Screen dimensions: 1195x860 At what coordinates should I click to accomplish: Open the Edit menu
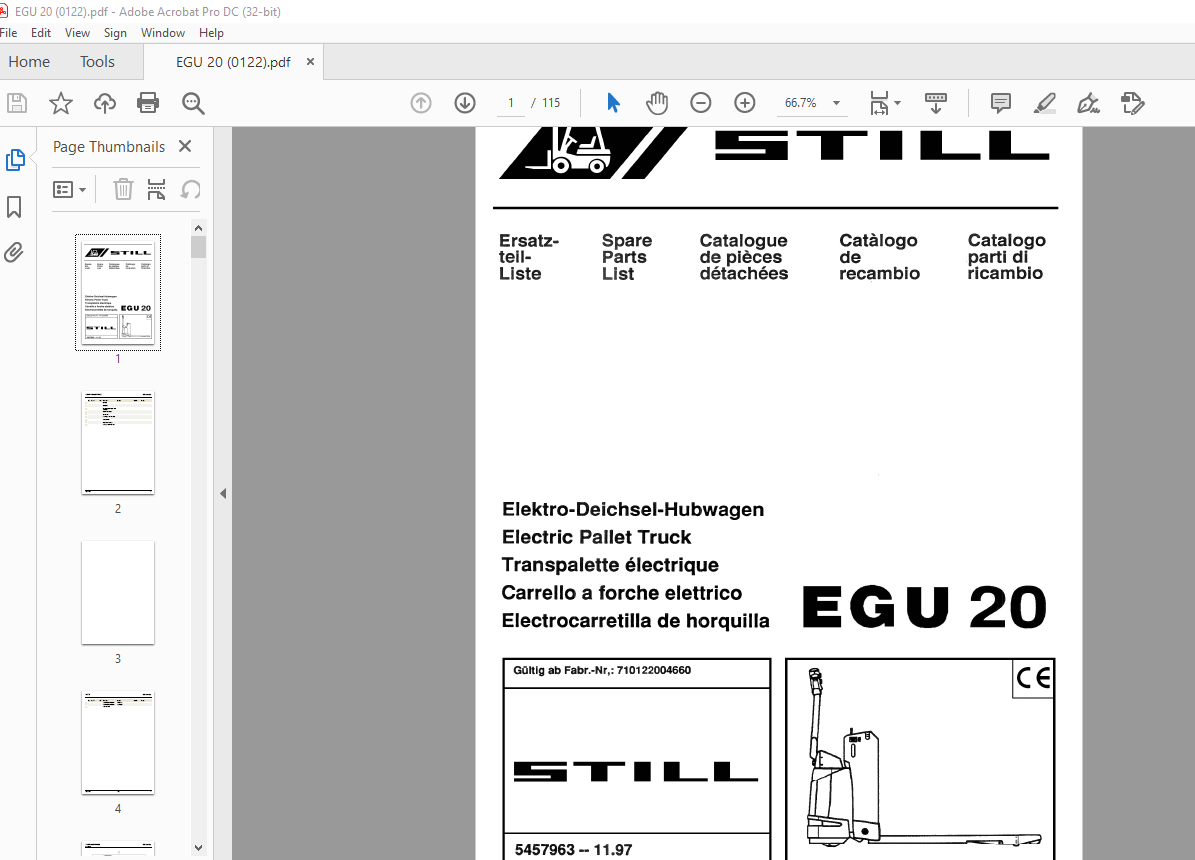(41, 33)
